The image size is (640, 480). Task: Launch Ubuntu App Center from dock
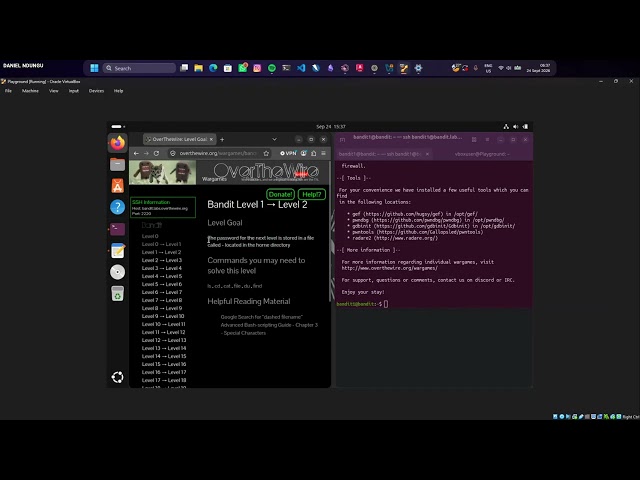(118, 186)
